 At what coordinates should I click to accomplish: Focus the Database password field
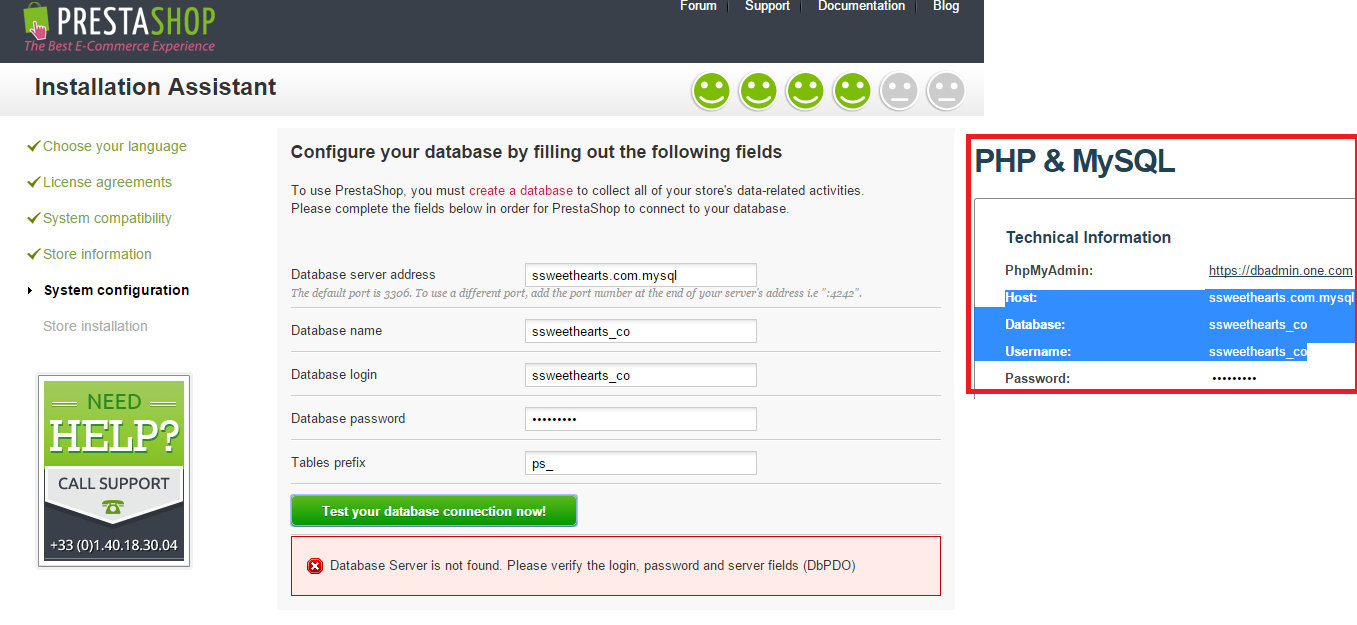point(641,419)
